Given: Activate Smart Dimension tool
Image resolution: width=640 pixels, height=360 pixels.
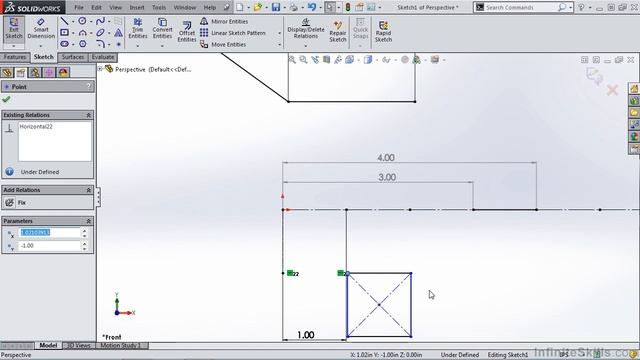Looking at the screenshot, I should tap(41, 29).
